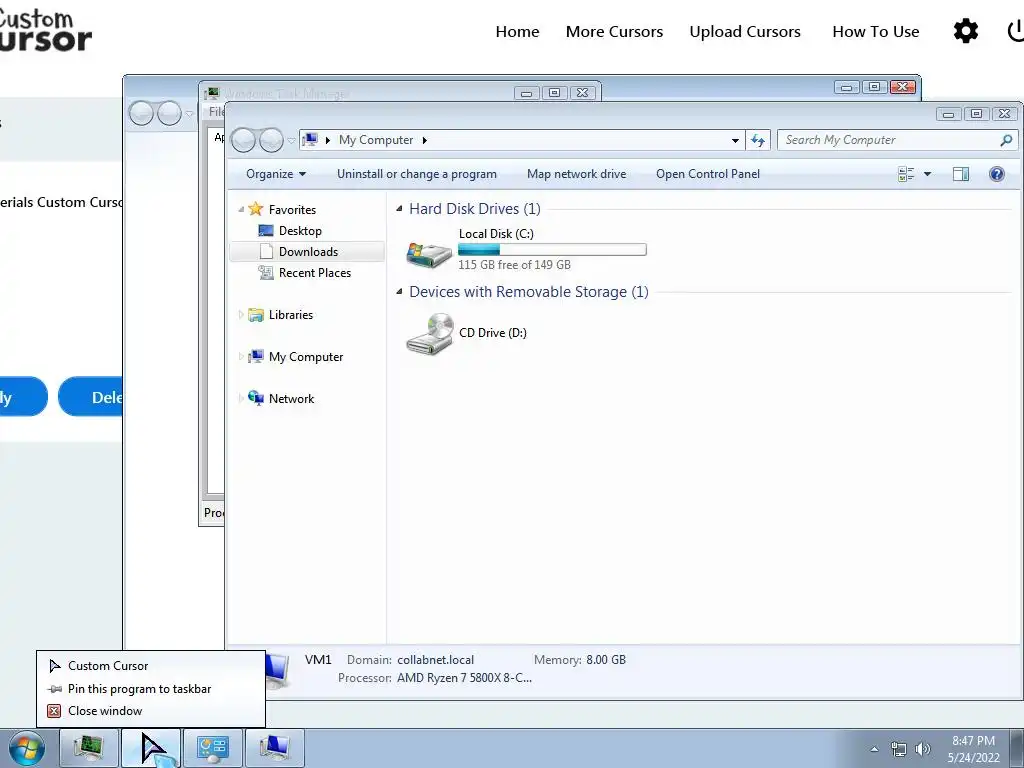Collapse Devices with Removable Storage group
1024x768 pixels.
[399, 292]
